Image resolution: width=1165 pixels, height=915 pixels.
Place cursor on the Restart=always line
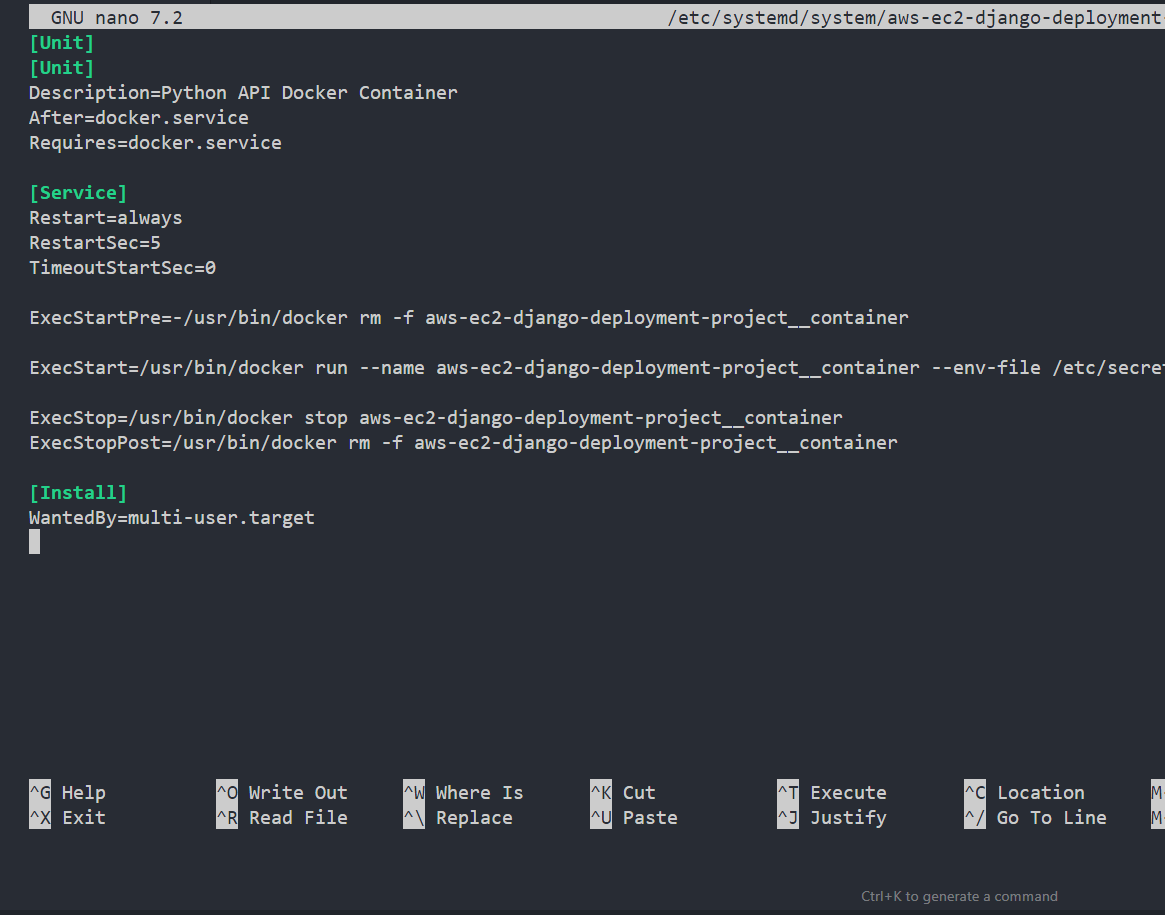pyautogui.click(x=105, y=217)
